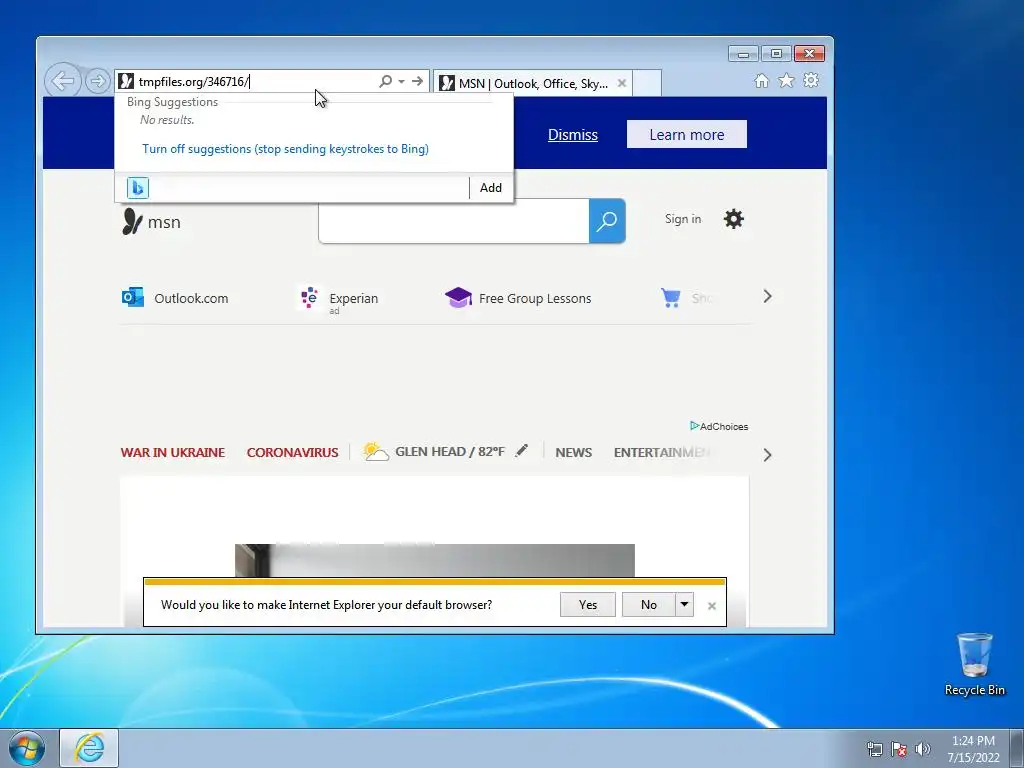
Task: Click the blue MSN search magnifier button
Action: pyautogui.click(x=607, y=221)
